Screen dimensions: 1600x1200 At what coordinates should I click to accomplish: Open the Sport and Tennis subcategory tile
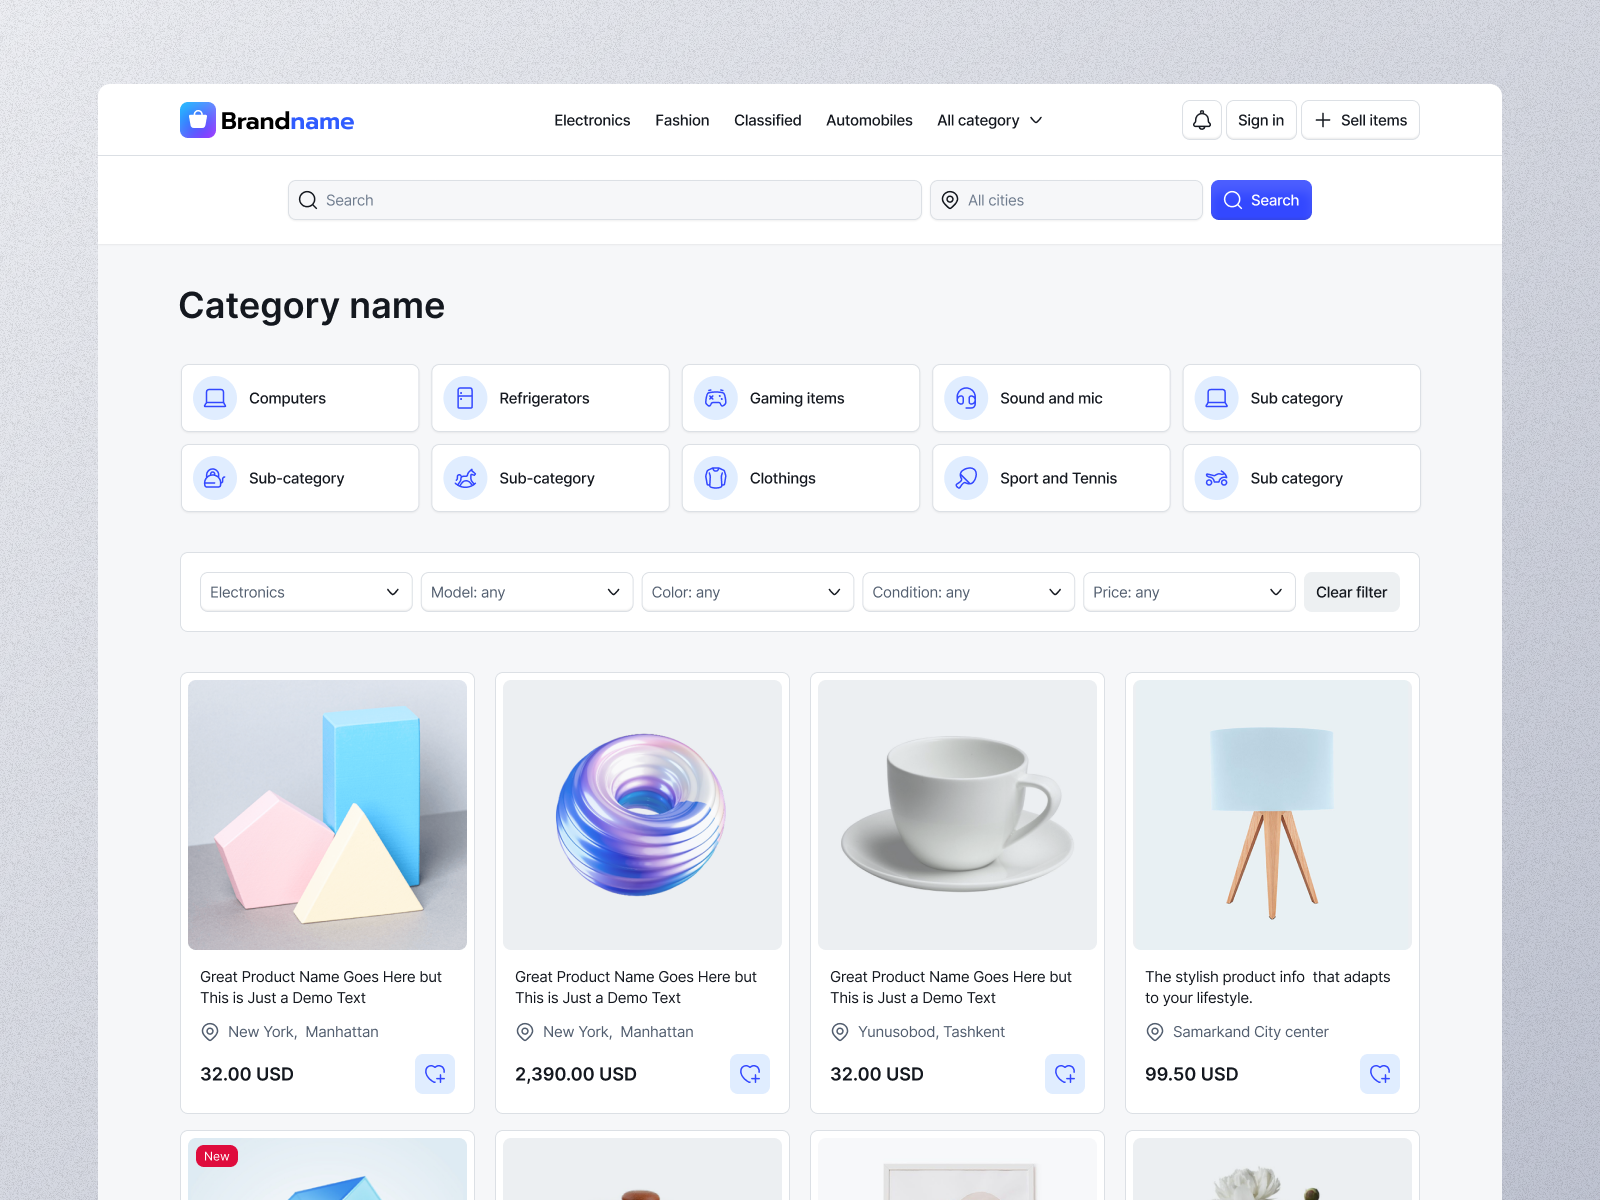[1051, 478]
